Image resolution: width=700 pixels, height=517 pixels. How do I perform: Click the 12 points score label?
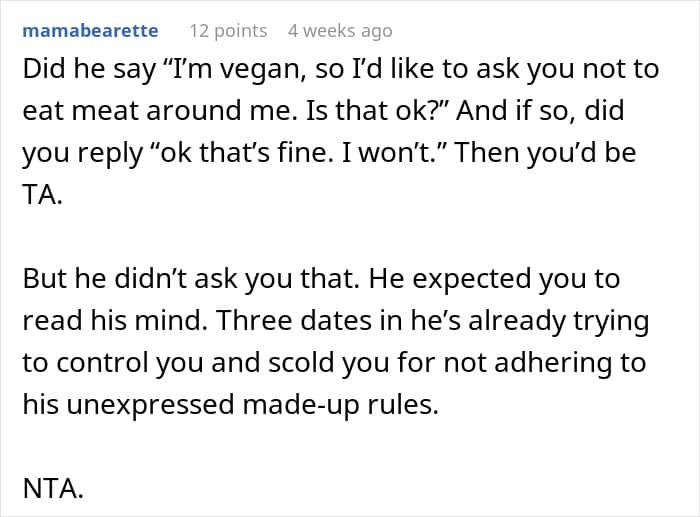coord(228,31)
